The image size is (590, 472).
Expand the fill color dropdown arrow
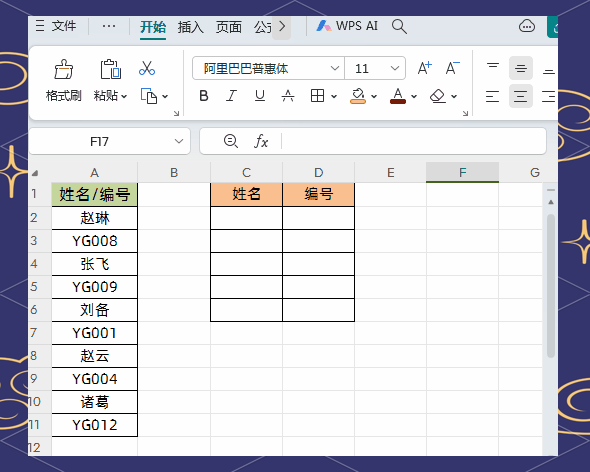[374, 97]
